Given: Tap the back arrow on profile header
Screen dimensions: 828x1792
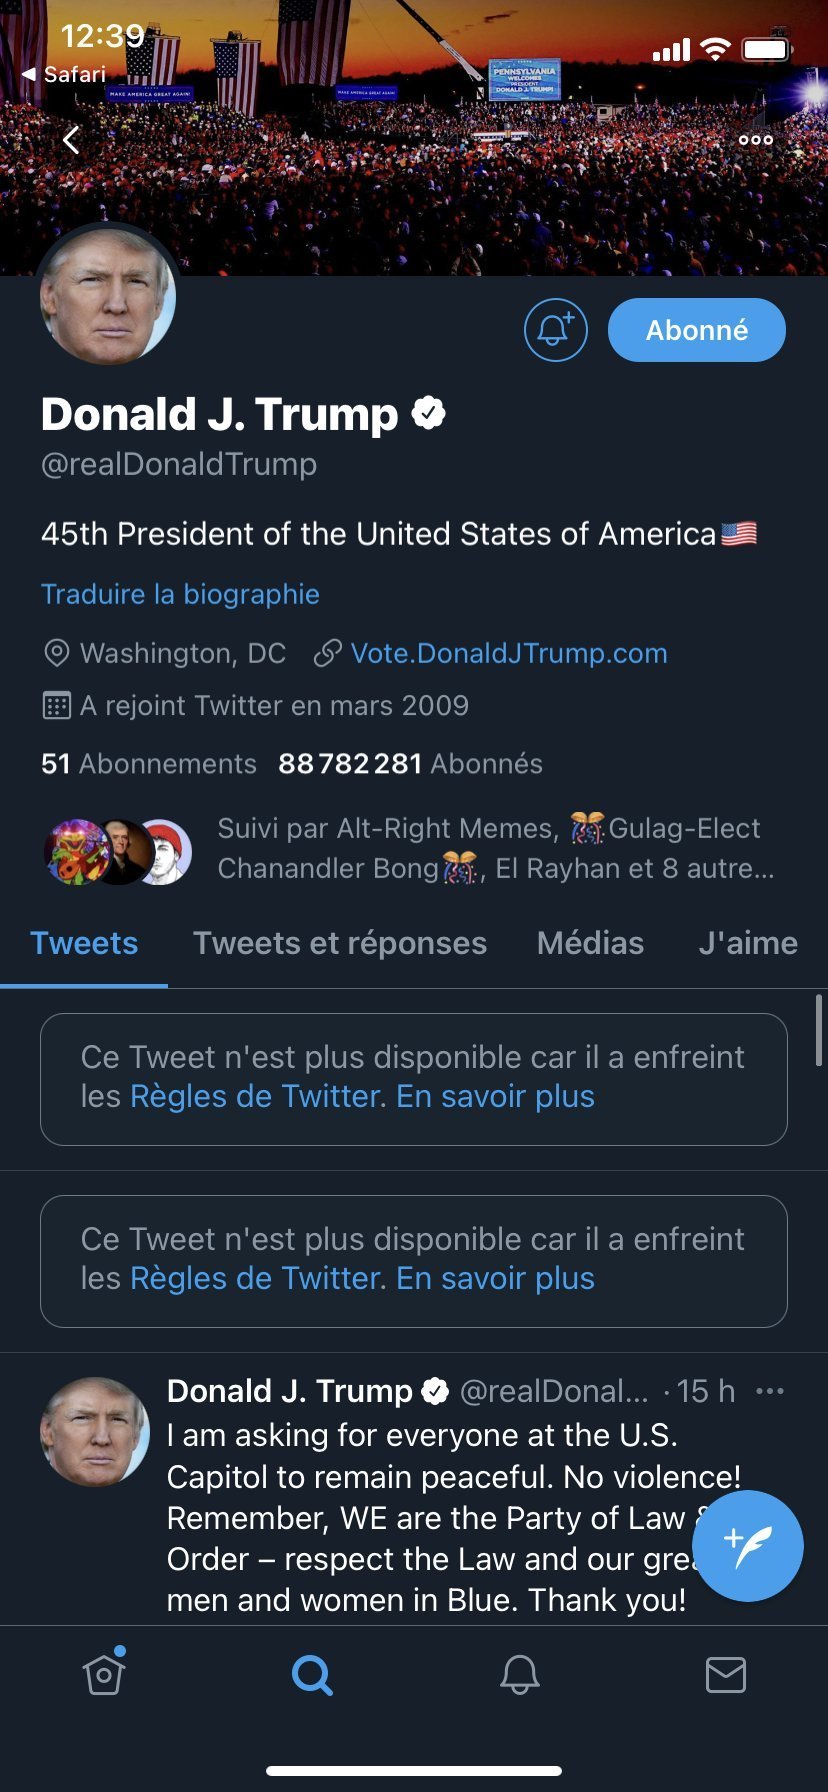Looking at the screenshot, I should [x=71, y=140].
